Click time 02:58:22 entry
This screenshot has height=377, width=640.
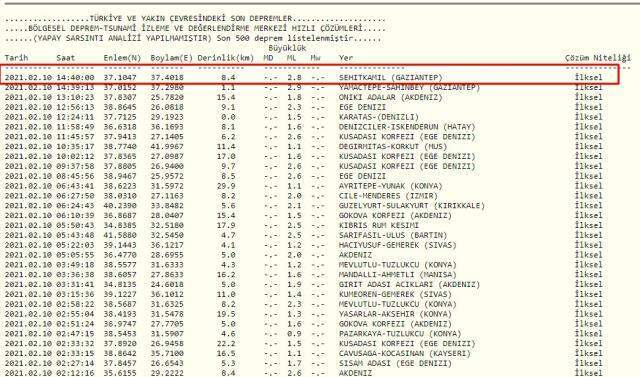(x=75, y=304)
